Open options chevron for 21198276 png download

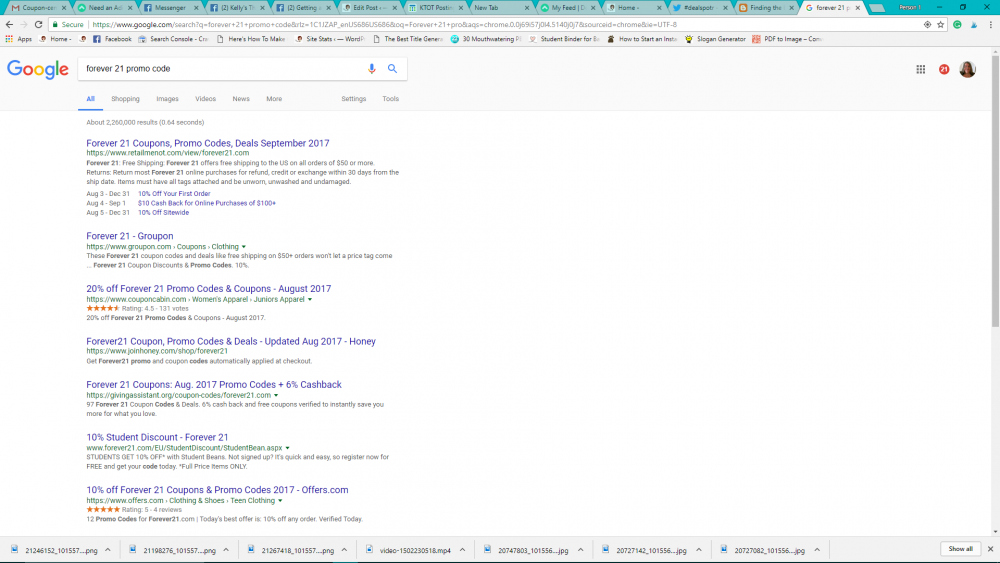(x=226, y=550)
